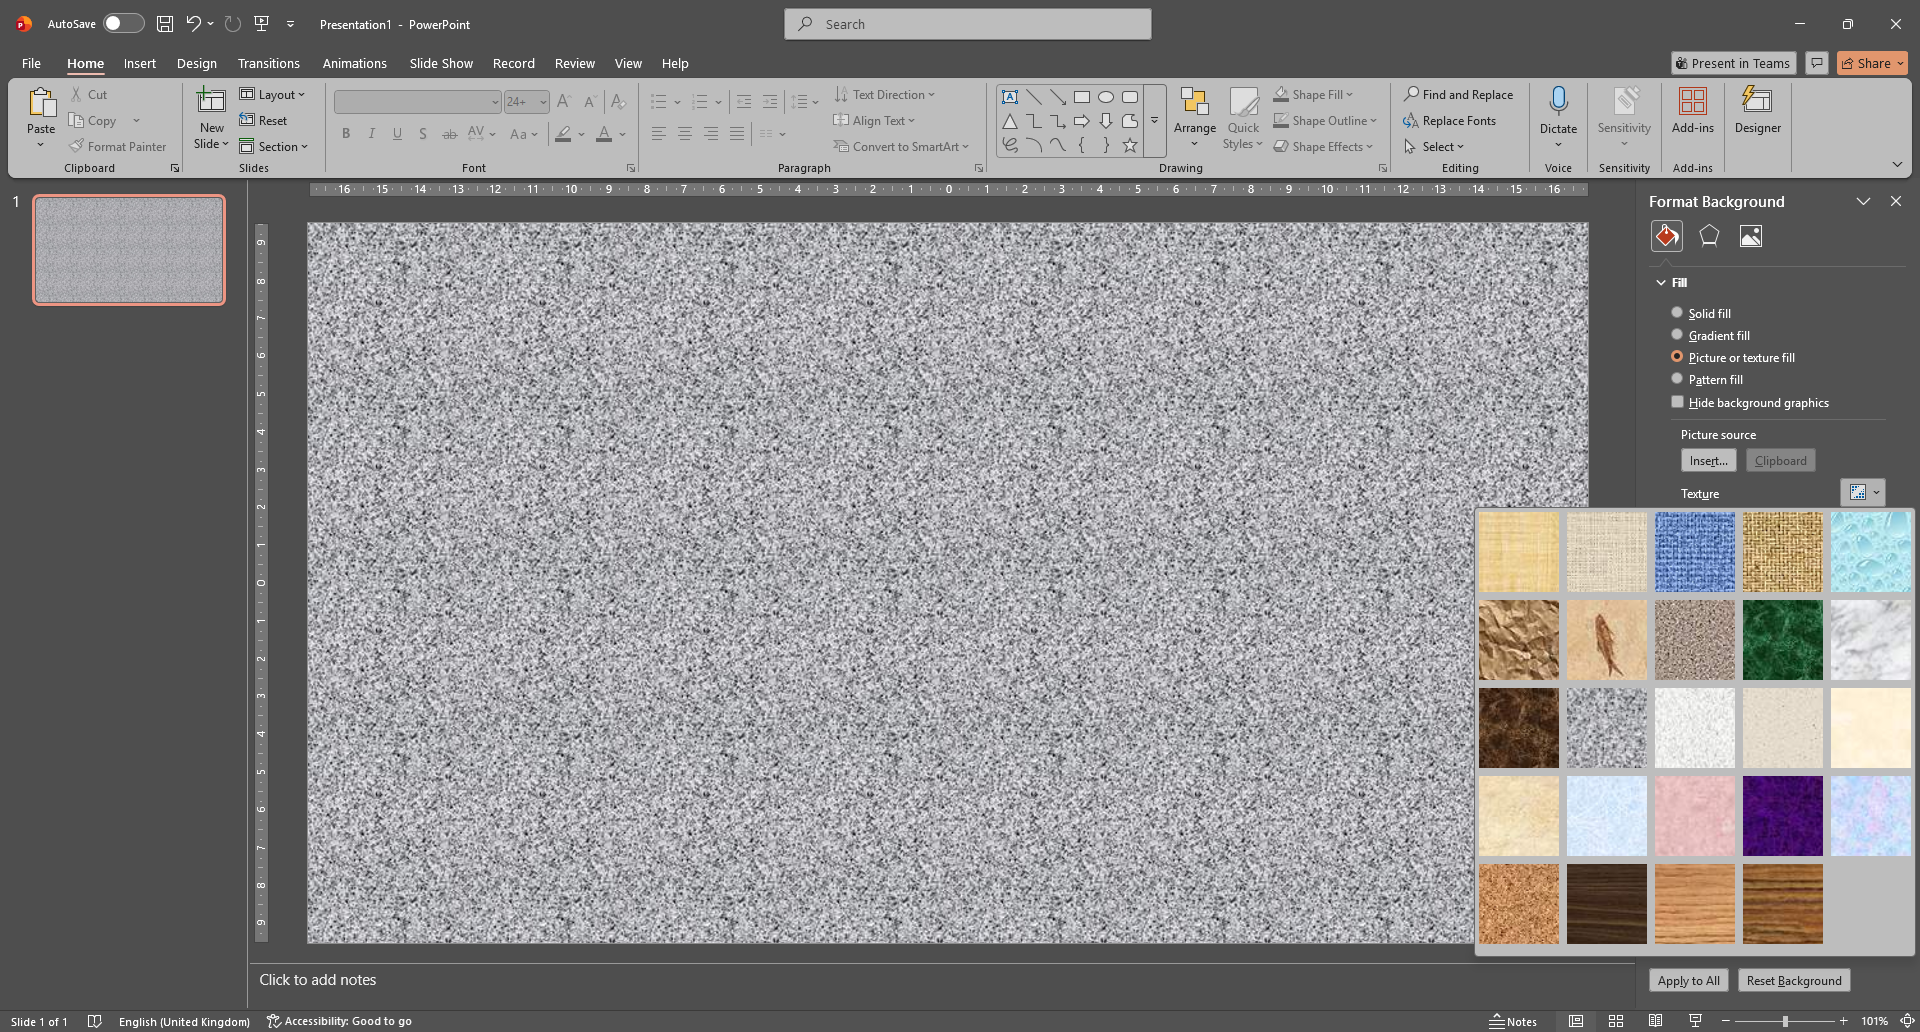
Task: Launch the Designer tool
Action: (x=1758, y=111)
